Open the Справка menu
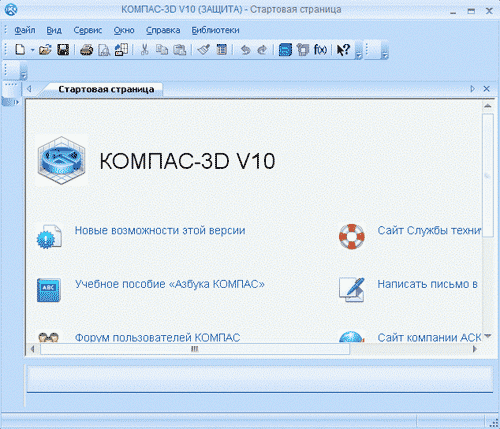The width and height of the screenshot is (500, 429). (163, 30)
